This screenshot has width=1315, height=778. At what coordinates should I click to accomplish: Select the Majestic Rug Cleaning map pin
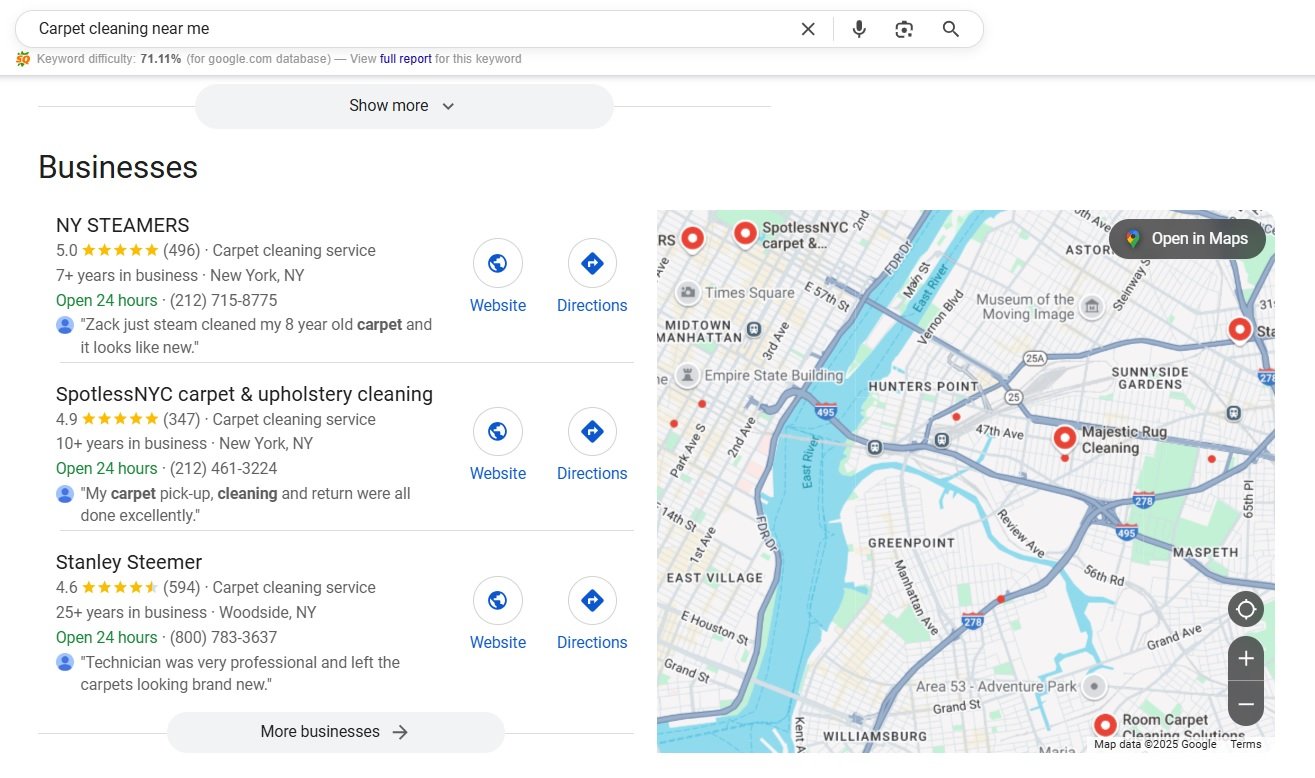[1065, 438]
